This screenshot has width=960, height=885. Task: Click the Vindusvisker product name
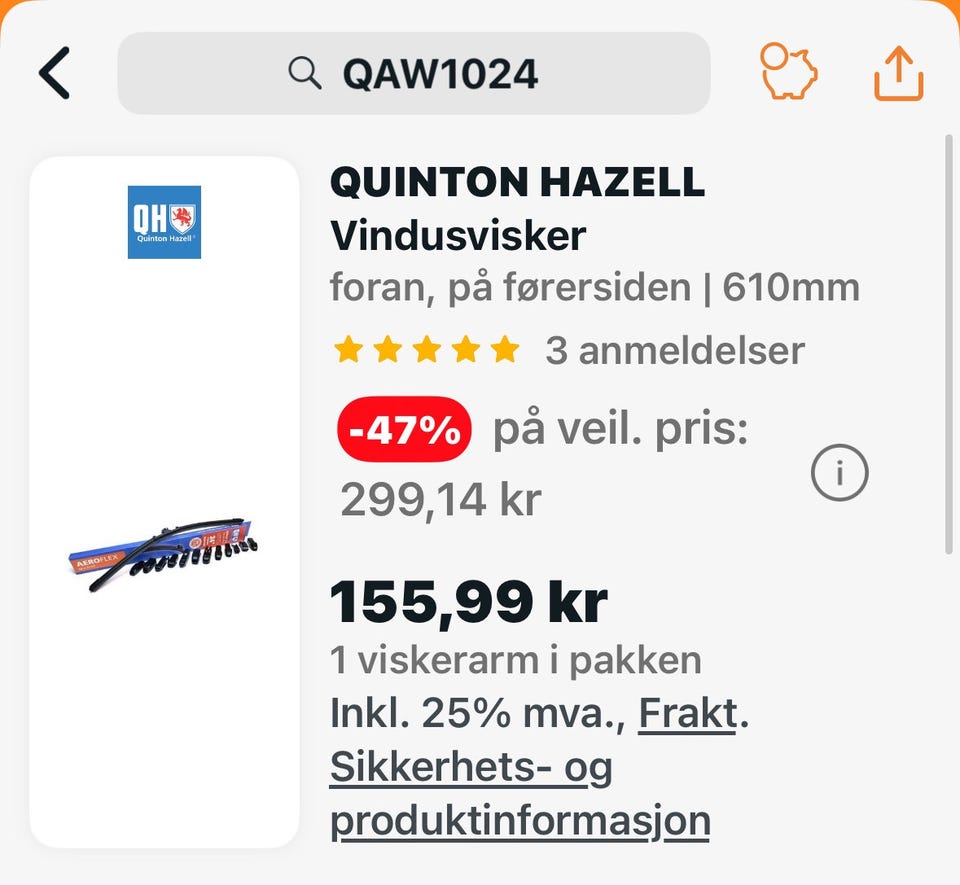click(x=458, y=236)
